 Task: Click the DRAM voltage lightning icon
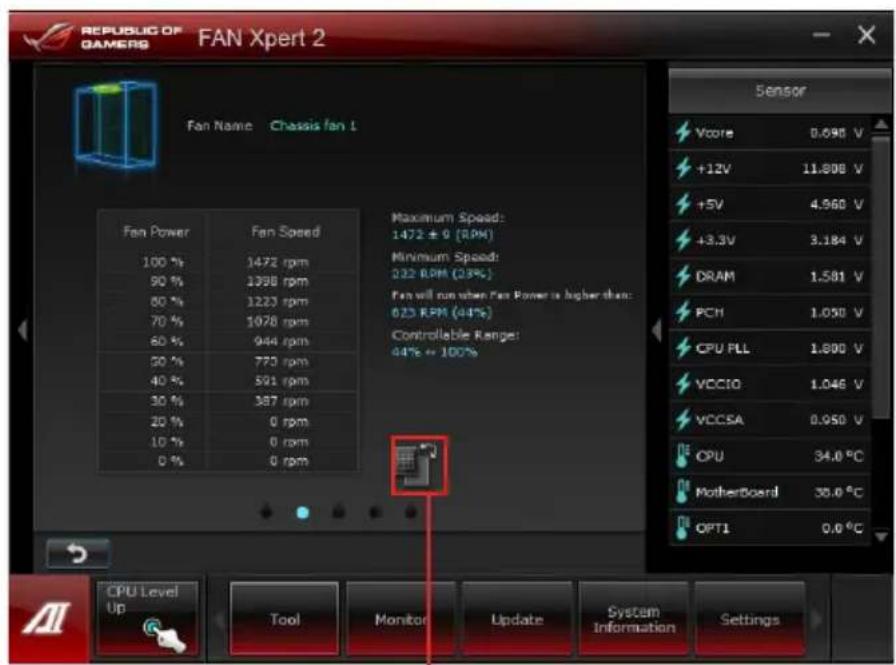[x=683, y=276]
